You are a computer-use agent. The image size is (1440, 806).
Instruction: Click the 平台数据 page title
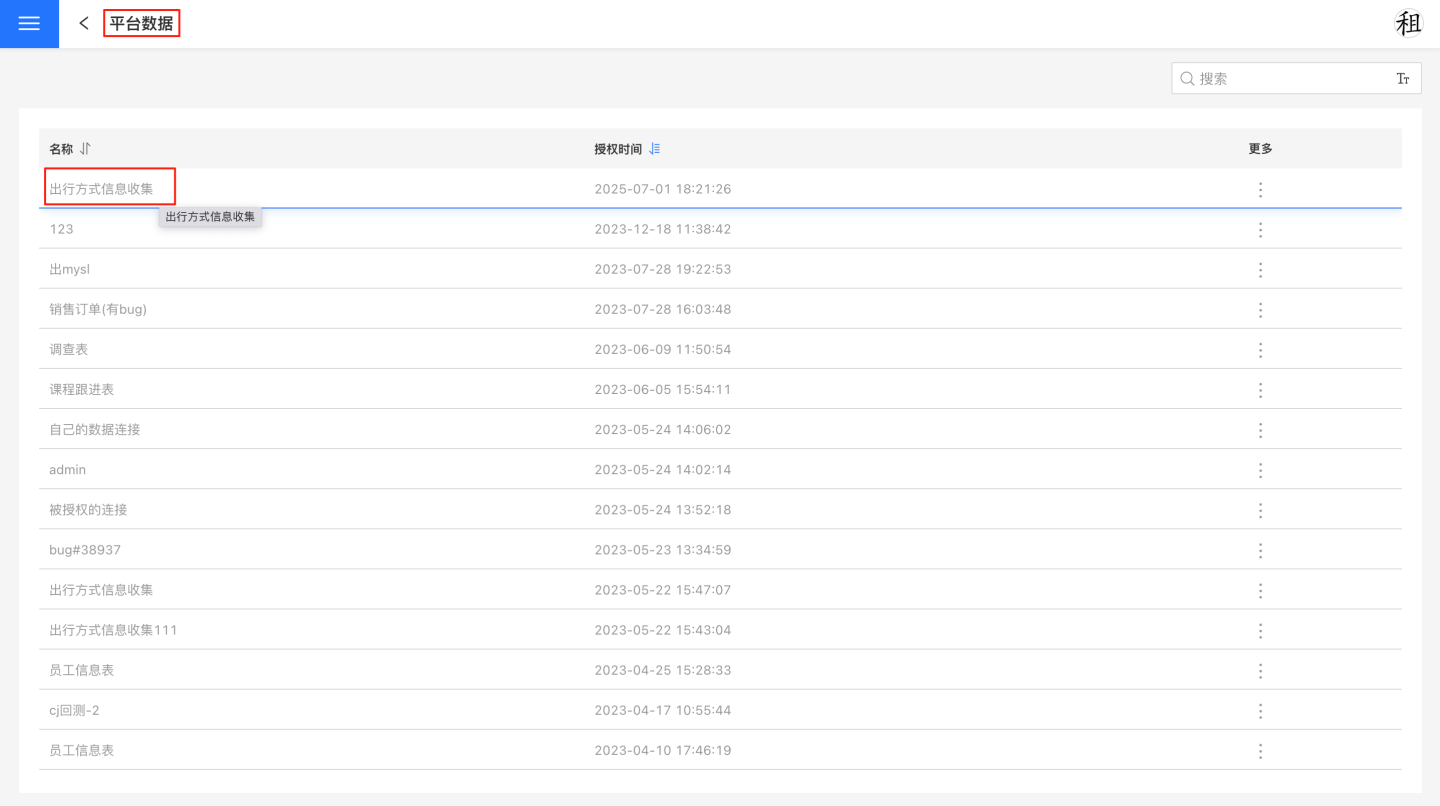(141, 23)
